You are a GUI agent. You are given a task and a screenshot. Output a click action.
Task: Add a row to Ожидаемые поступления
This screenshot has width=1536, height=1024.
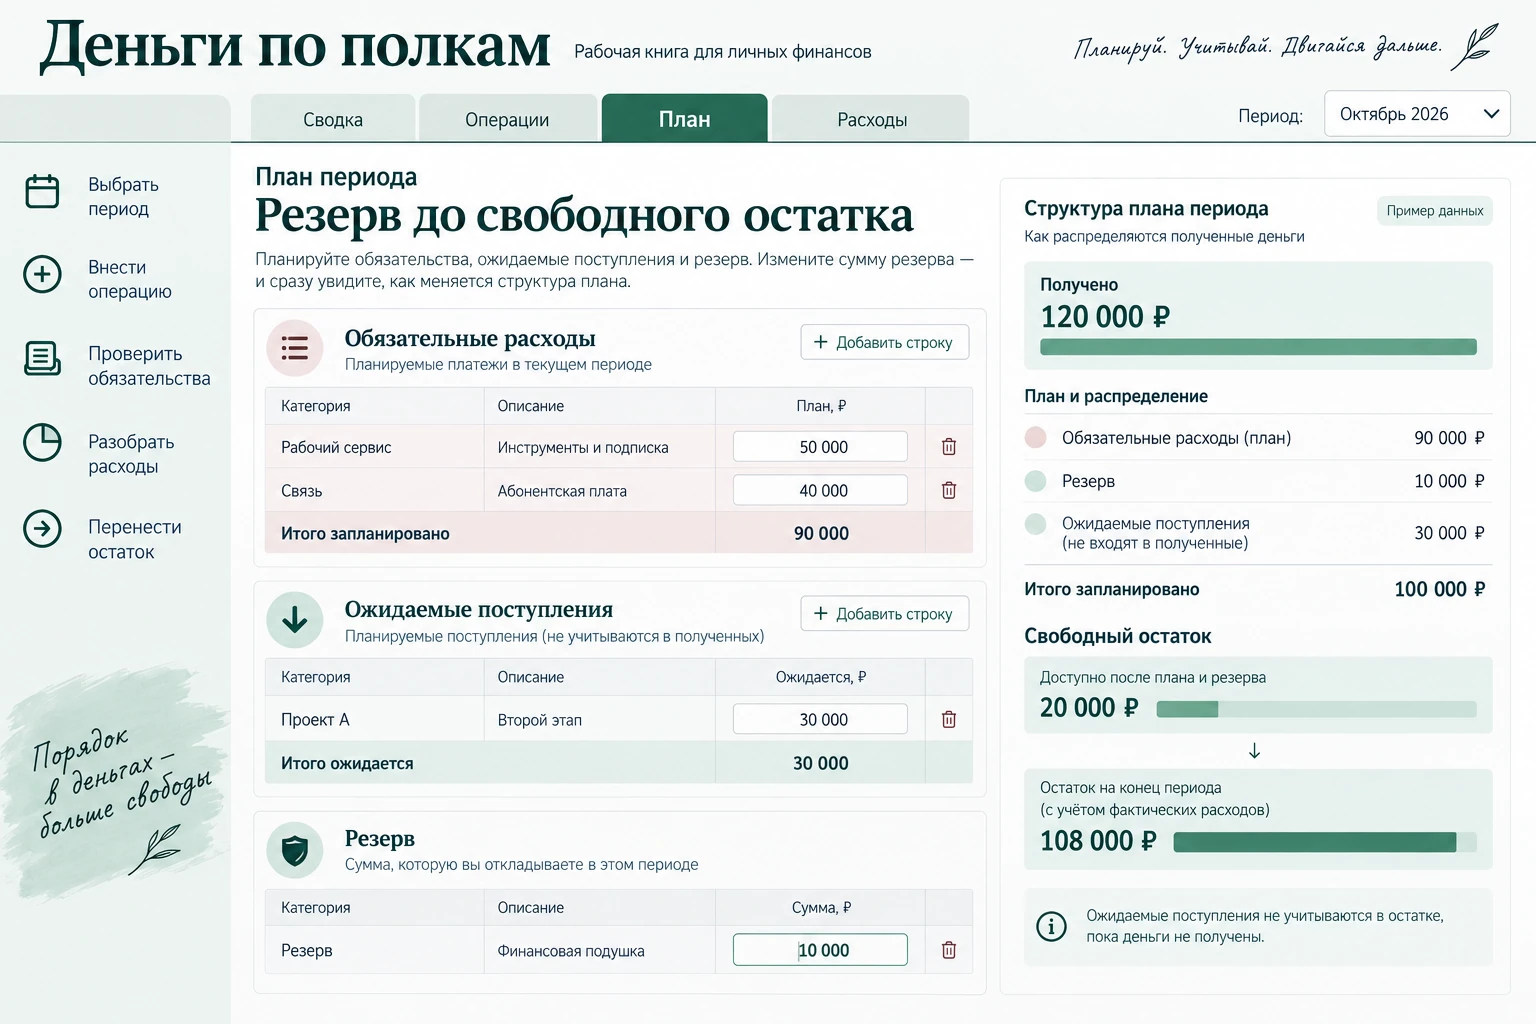[884, 613]
